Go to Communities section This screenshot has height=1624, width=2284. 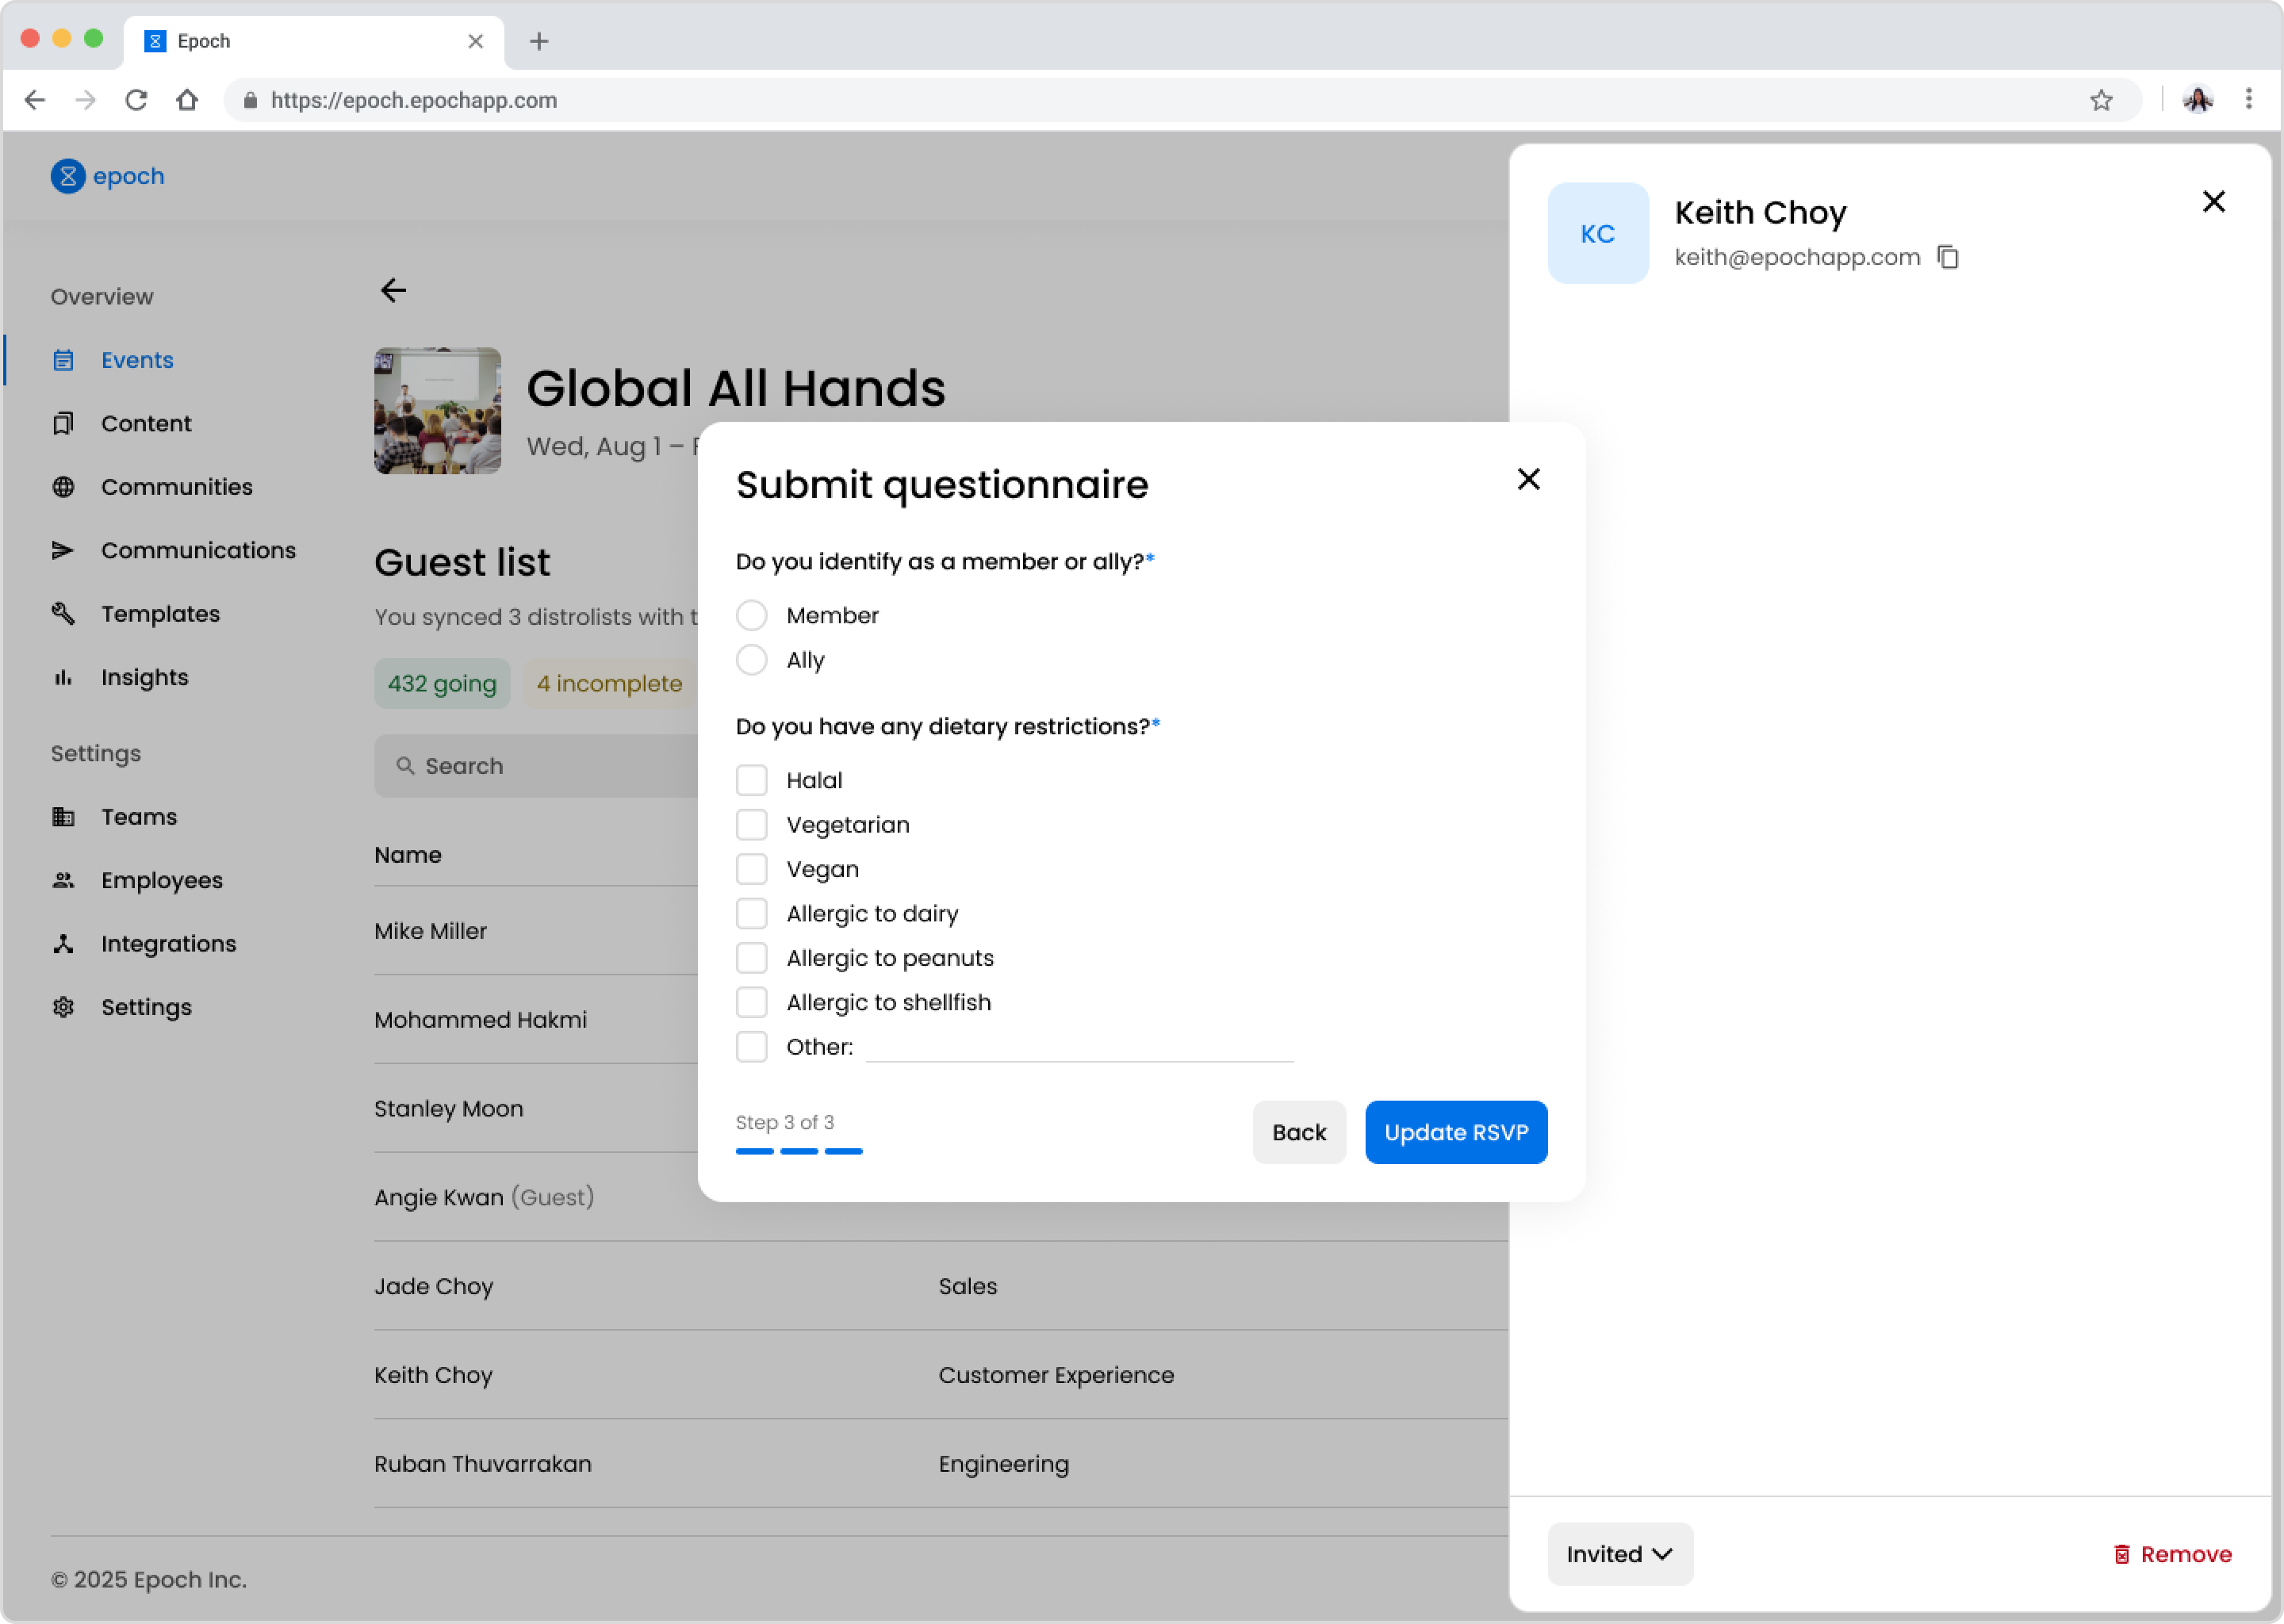point(177,487)
